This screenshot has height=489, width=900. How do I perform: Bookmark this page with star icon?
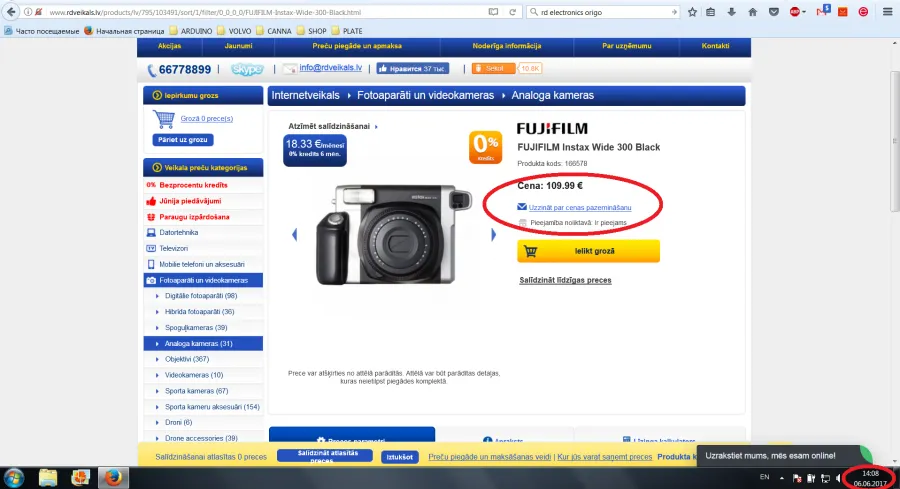692,12
